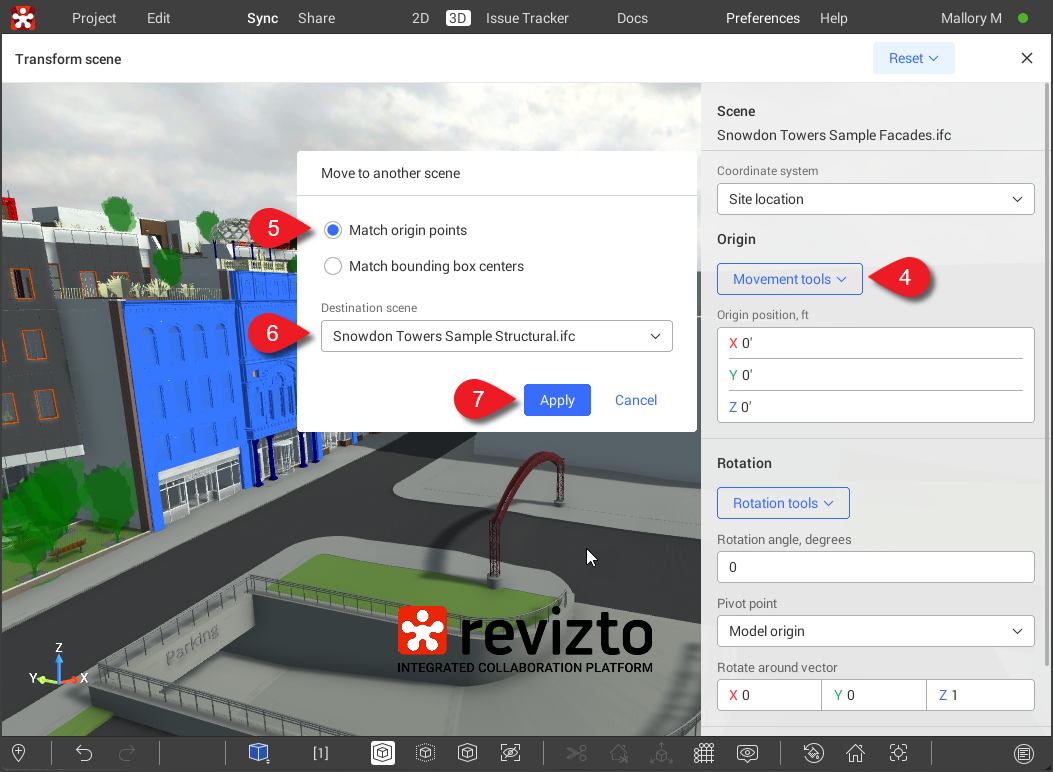Open the Destination scene dropdown
Image resolution: width=1053 pixels, height=772 pixels.
496,336
